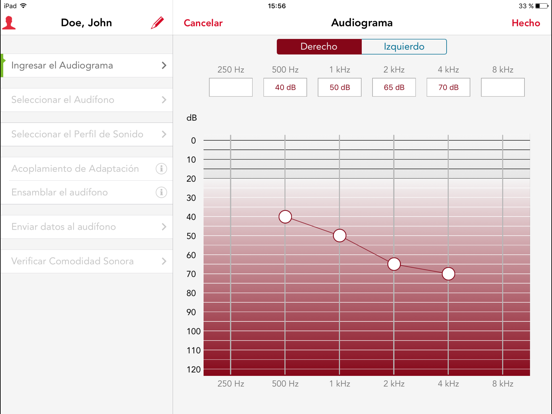
Task: Select the Derecho ear segment
Action: coord(319,46)
